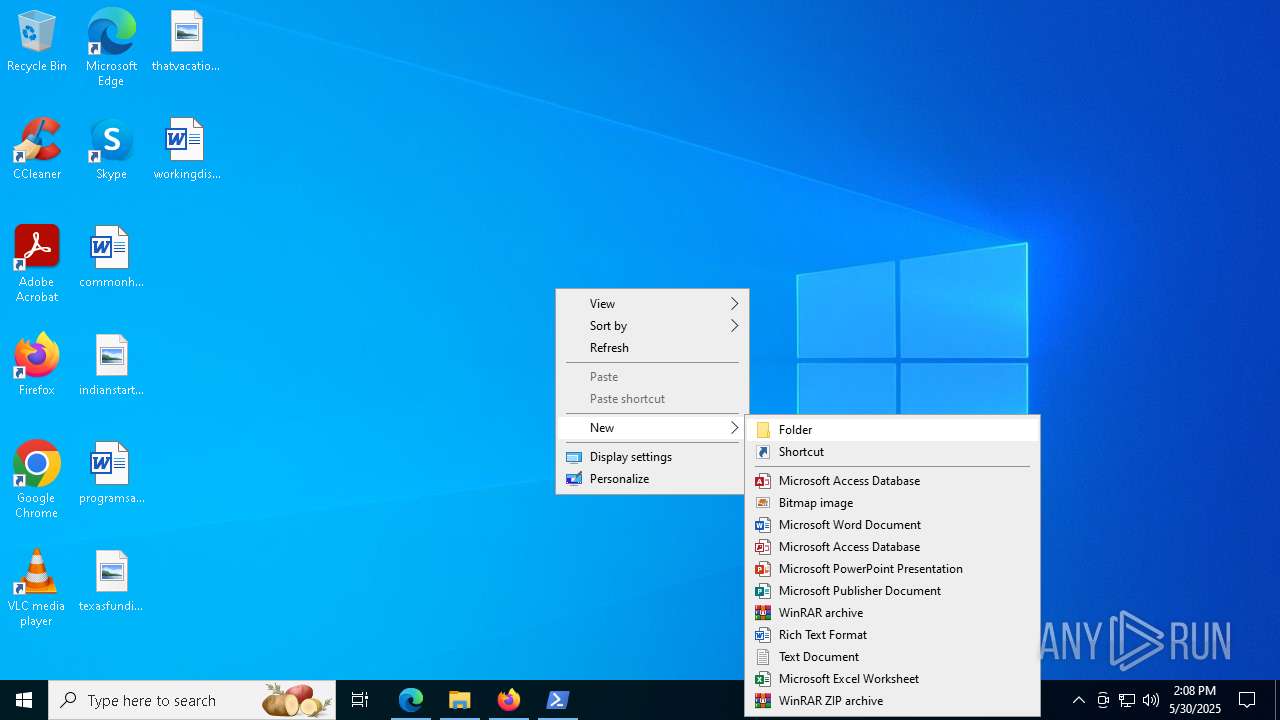
Task: Open the Windows Start menu
Action: coord(24,700)
